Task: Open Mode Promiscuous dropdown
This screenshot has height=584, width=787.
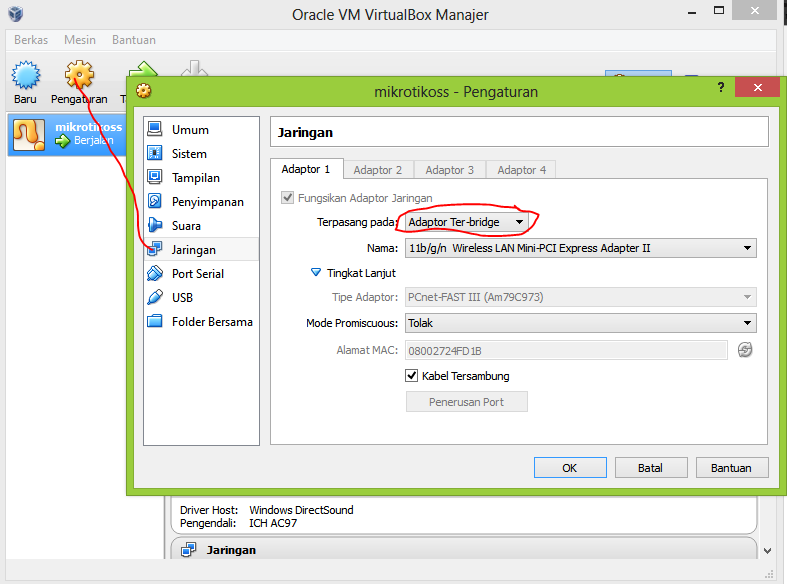Action: [x=581, y=323]
